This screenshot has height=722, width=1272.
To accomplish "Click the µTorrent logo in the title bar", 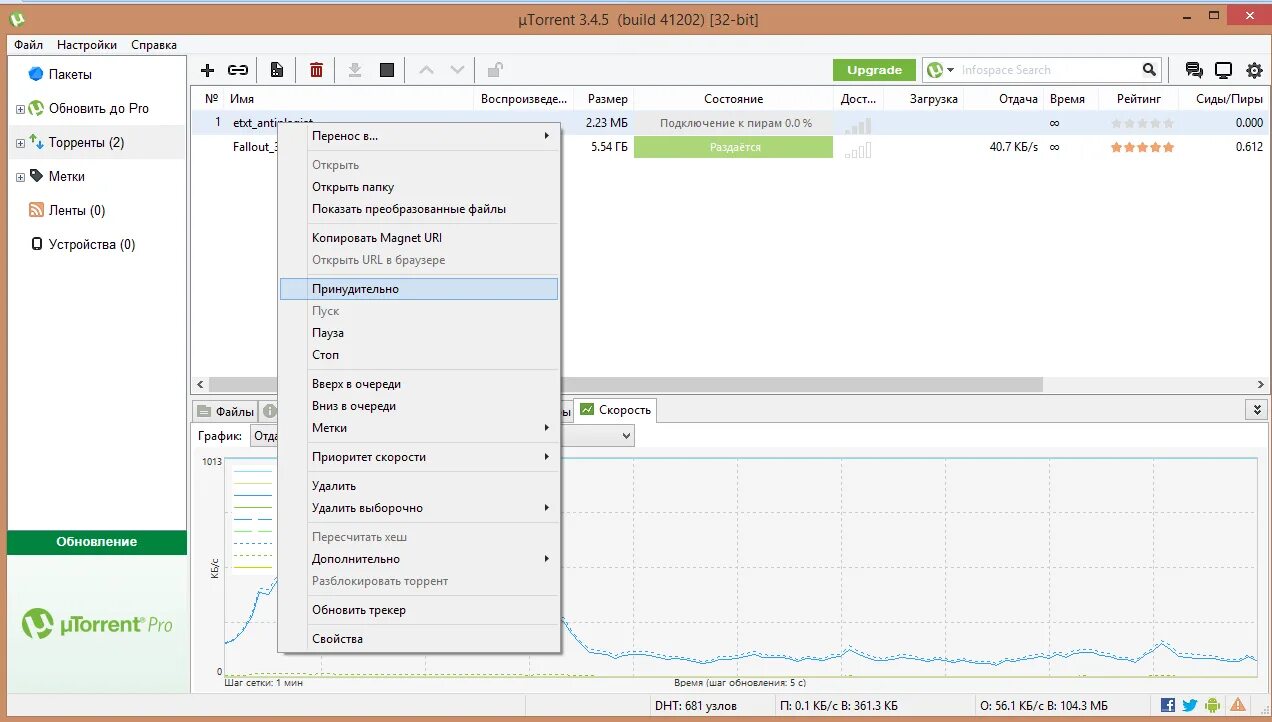I will [x=17, y=18].
